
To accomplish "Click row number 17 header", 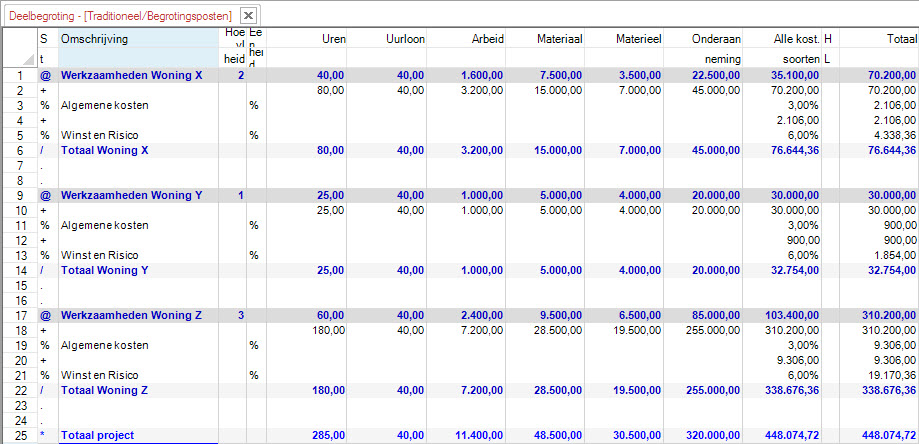I will 18,315.
